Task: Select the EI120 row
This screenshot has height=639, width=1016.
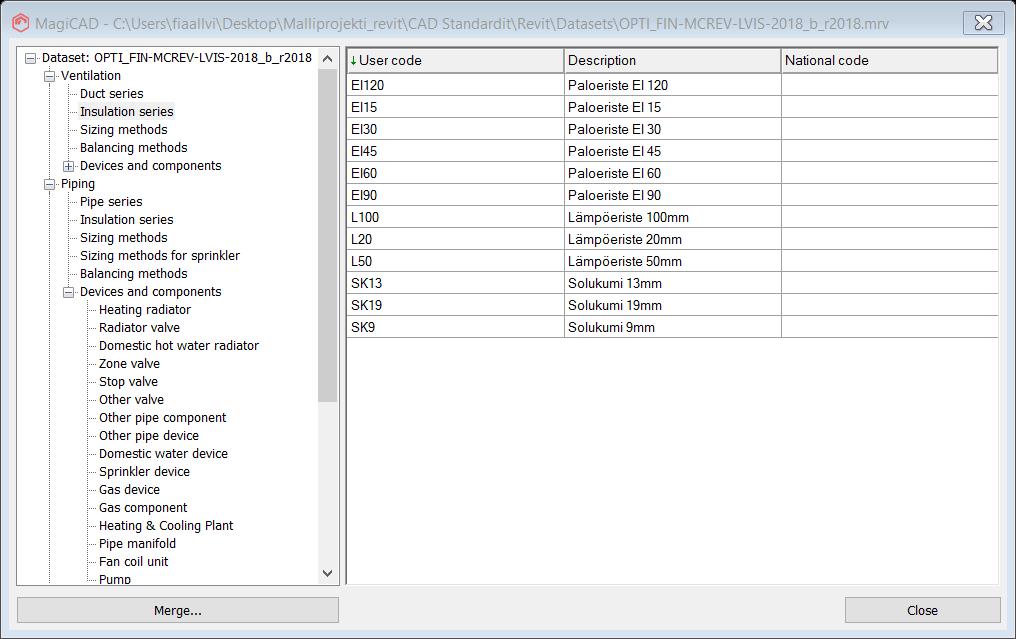Action: coord(673,86)
